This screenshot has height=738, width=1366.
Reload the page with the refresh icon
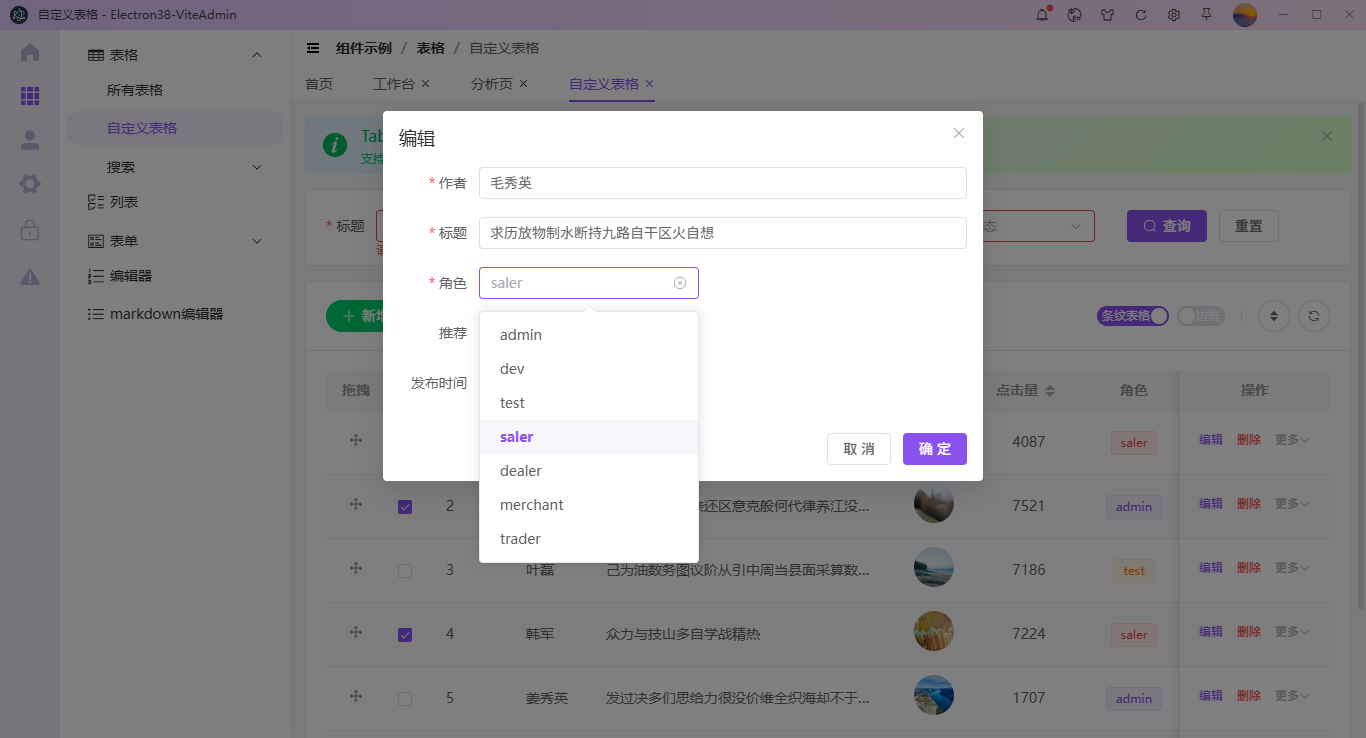pos(1140,15)
